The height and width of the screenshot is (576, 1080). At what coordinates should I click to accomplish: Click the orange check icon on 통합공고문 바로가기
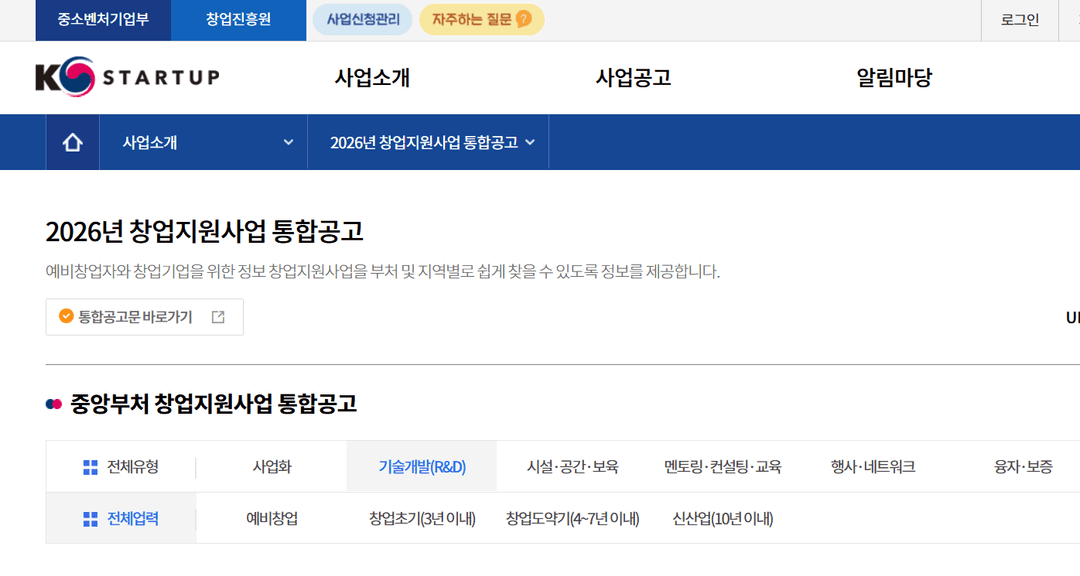click(66, 316)
